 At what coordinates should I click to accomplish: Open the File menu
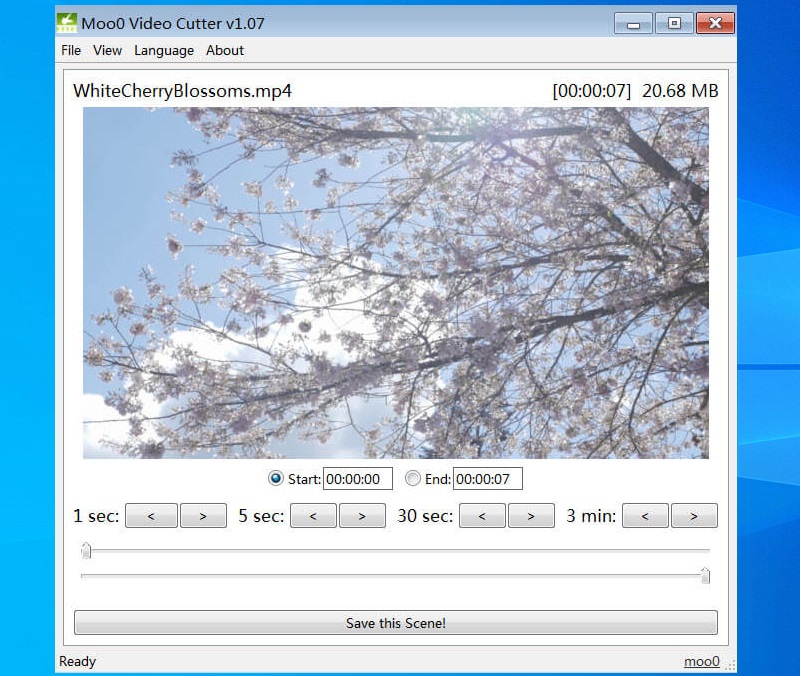tap(71, 50)
